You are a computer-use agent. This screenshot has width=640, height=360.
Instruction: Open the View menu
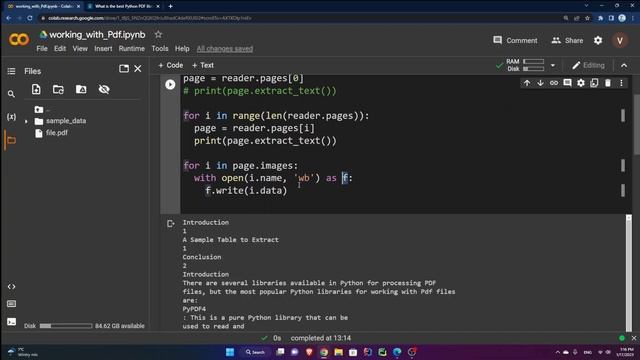point(80,49)
